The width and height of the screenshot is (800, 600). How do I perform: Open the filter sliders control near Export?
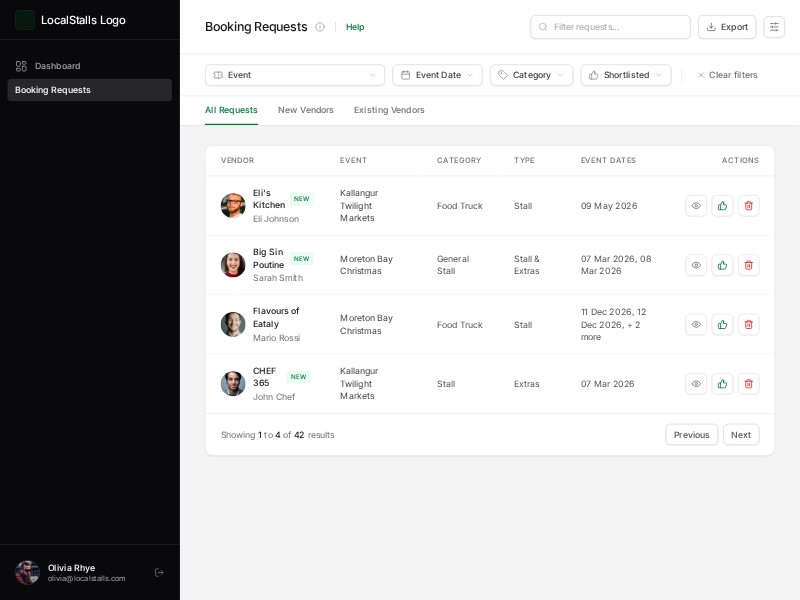point(774,27)
